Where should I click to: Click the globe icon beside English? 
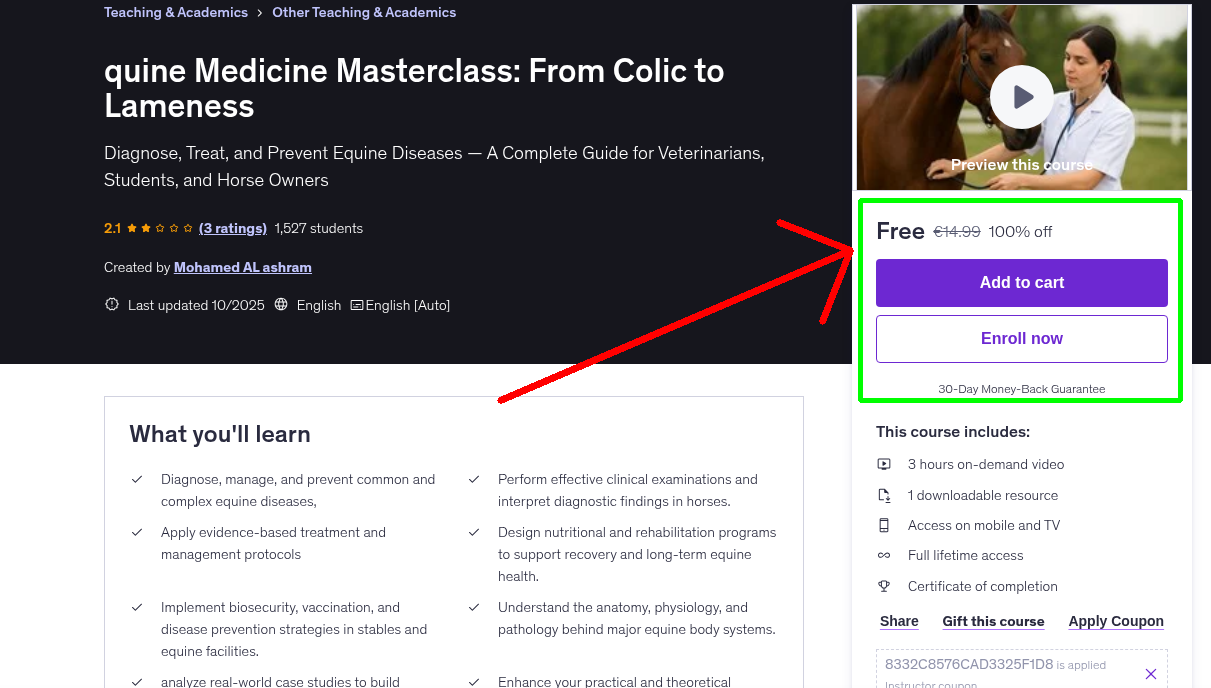coord(281,304)
